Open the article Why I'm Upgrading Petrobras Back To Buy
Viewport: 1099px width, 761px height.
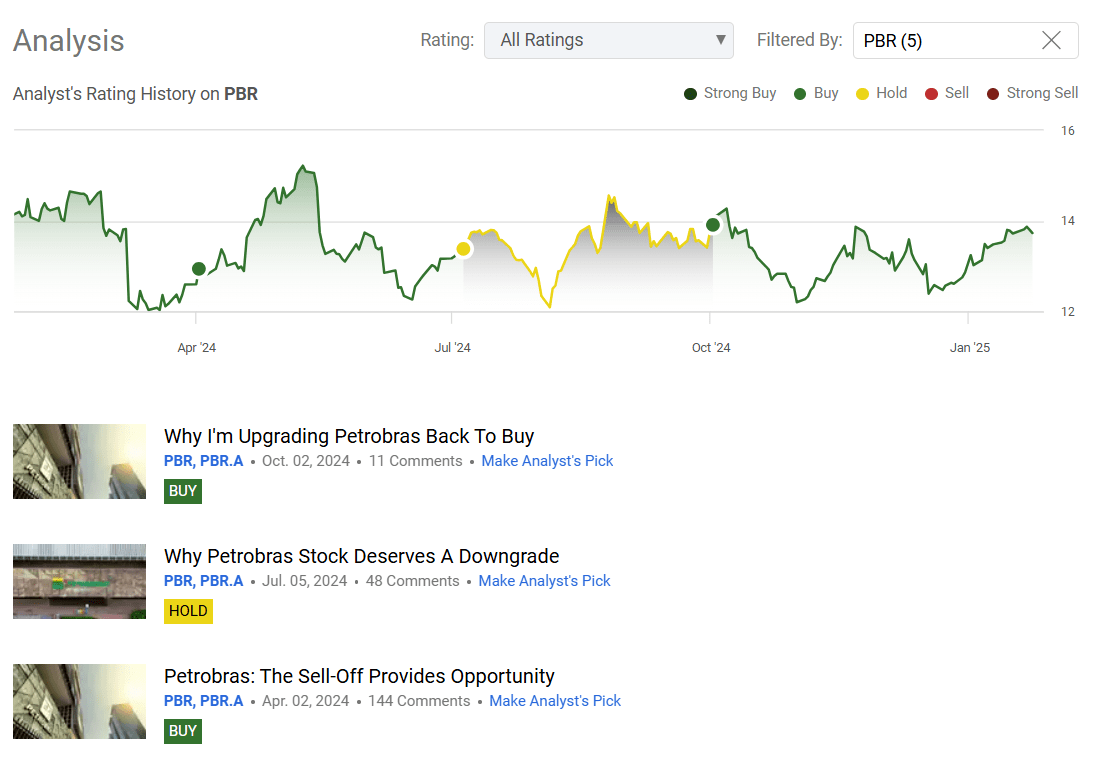349,436
